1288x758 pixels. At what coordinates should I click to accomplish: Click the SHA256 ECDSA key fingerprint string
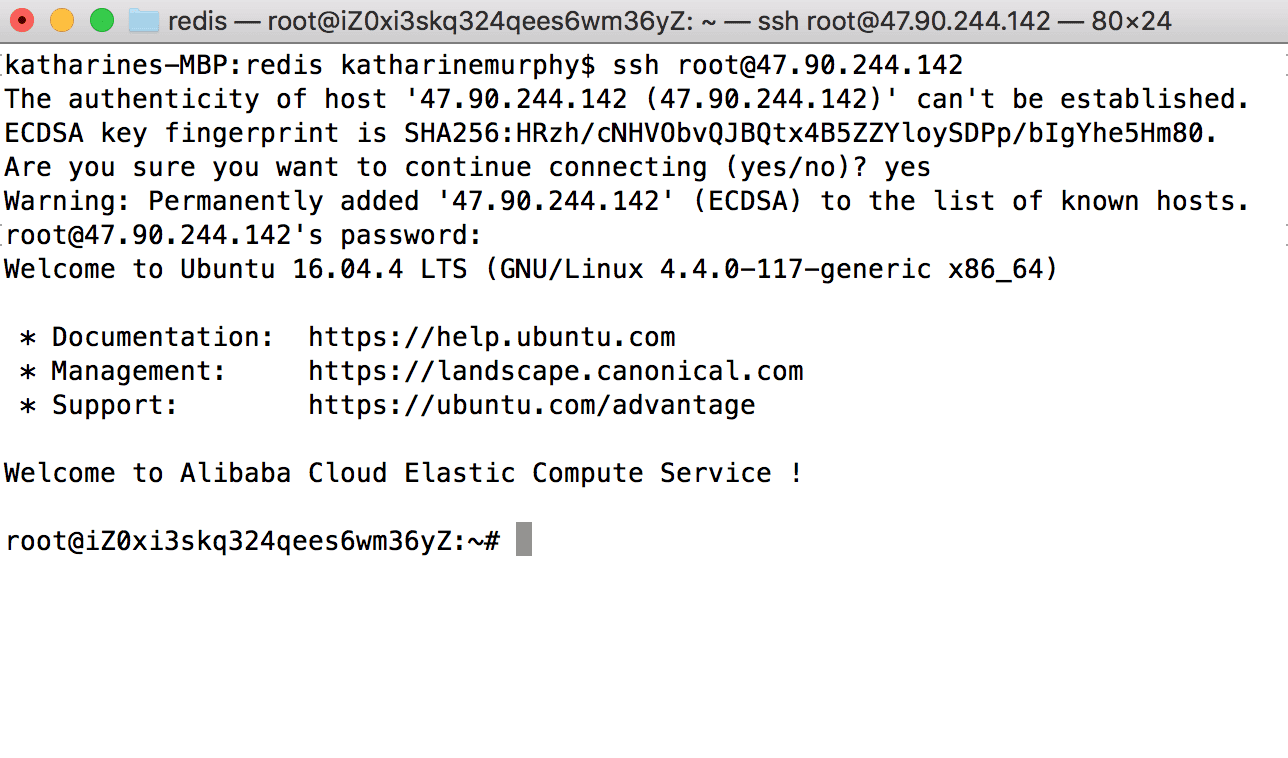coord(803,133)
